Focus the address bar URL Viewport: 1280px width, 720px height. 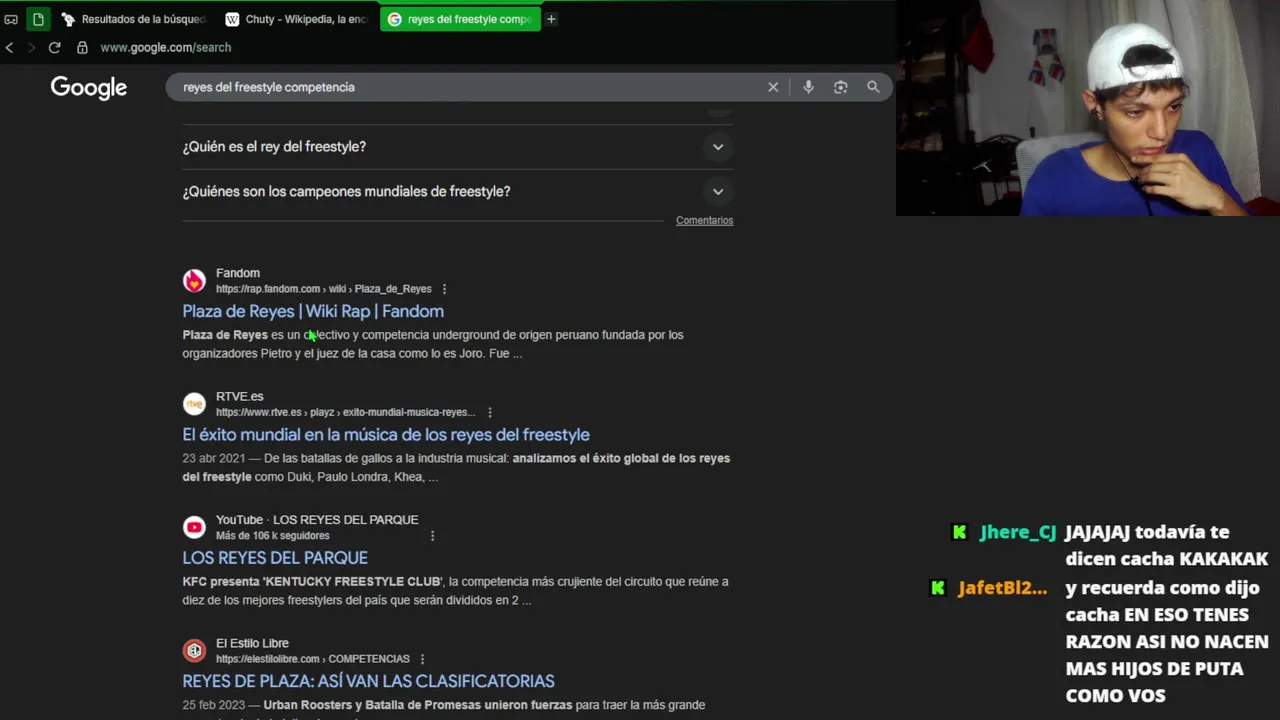[x=165, y=47]
